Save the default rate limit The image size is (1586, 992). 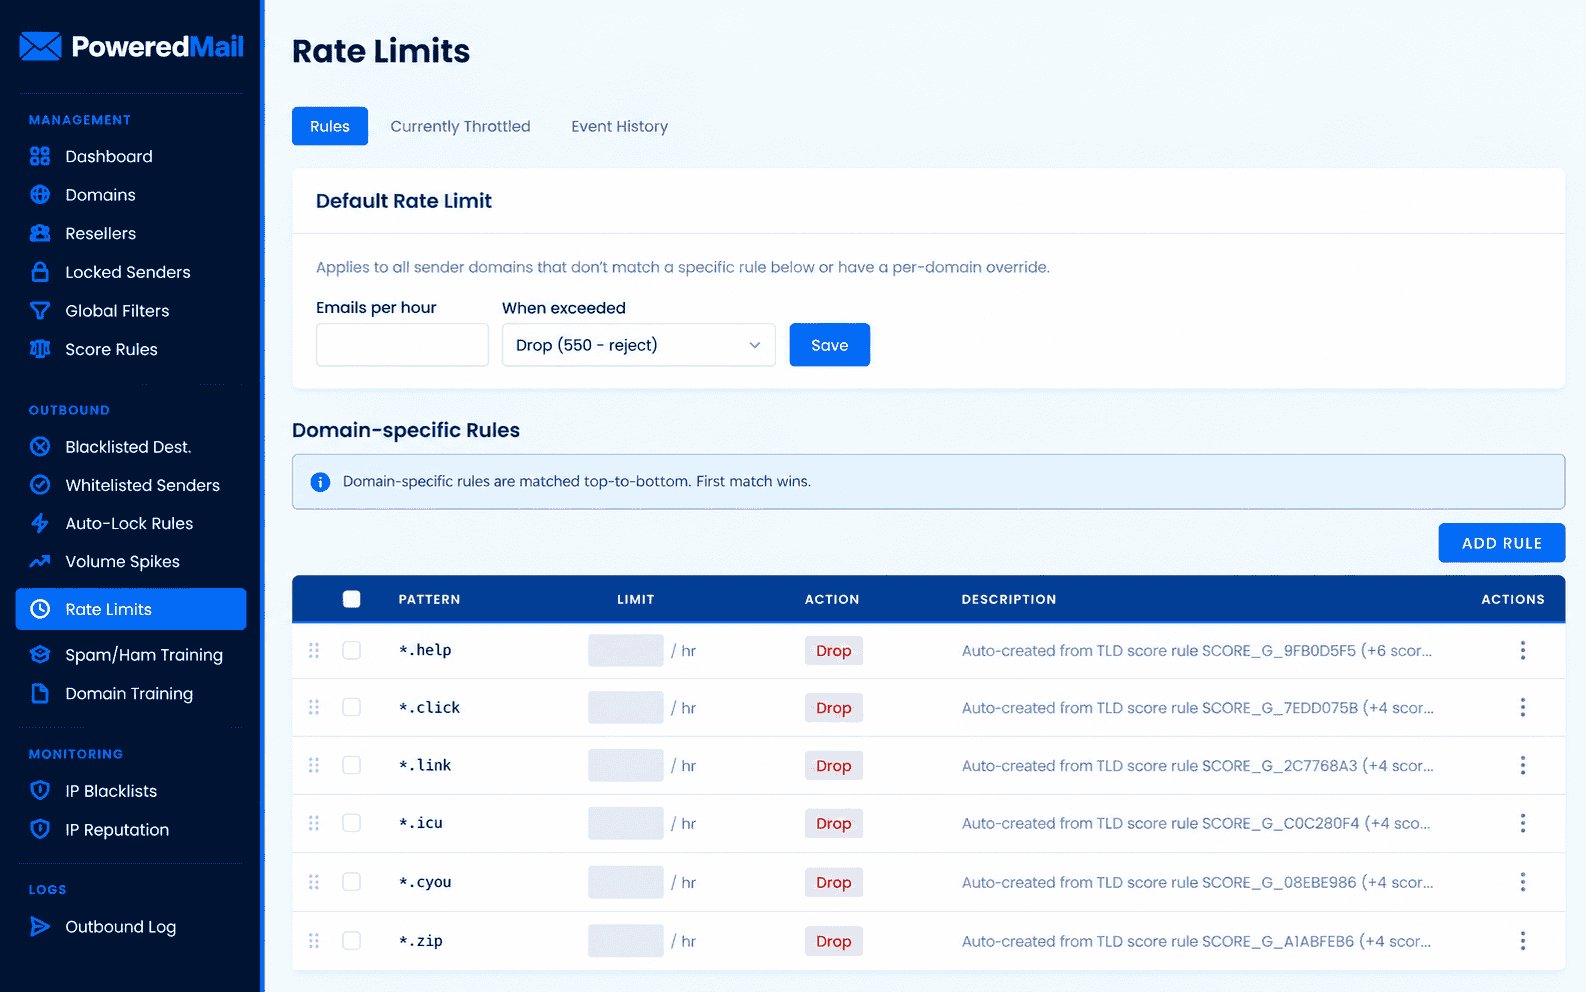[x=830, y=345]
